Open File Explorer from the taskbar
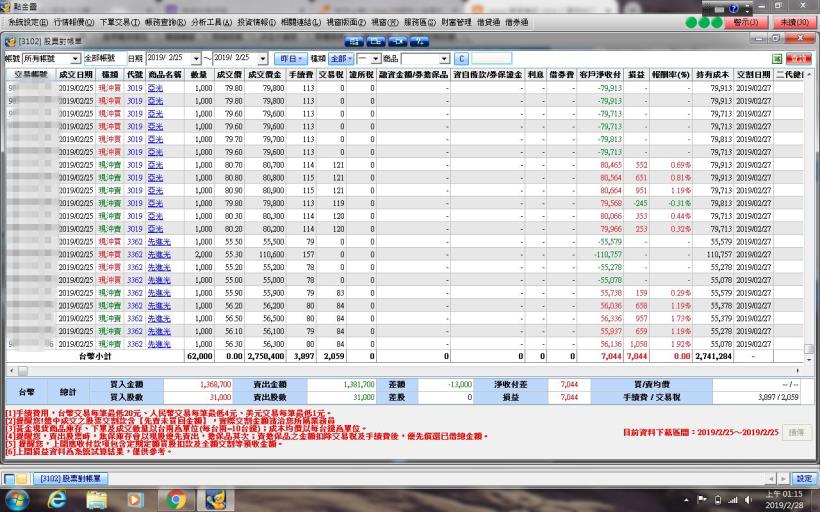Image resolution: width=820 pixels, height=512 pixels. pyautogui.click(x=97, y=500)
